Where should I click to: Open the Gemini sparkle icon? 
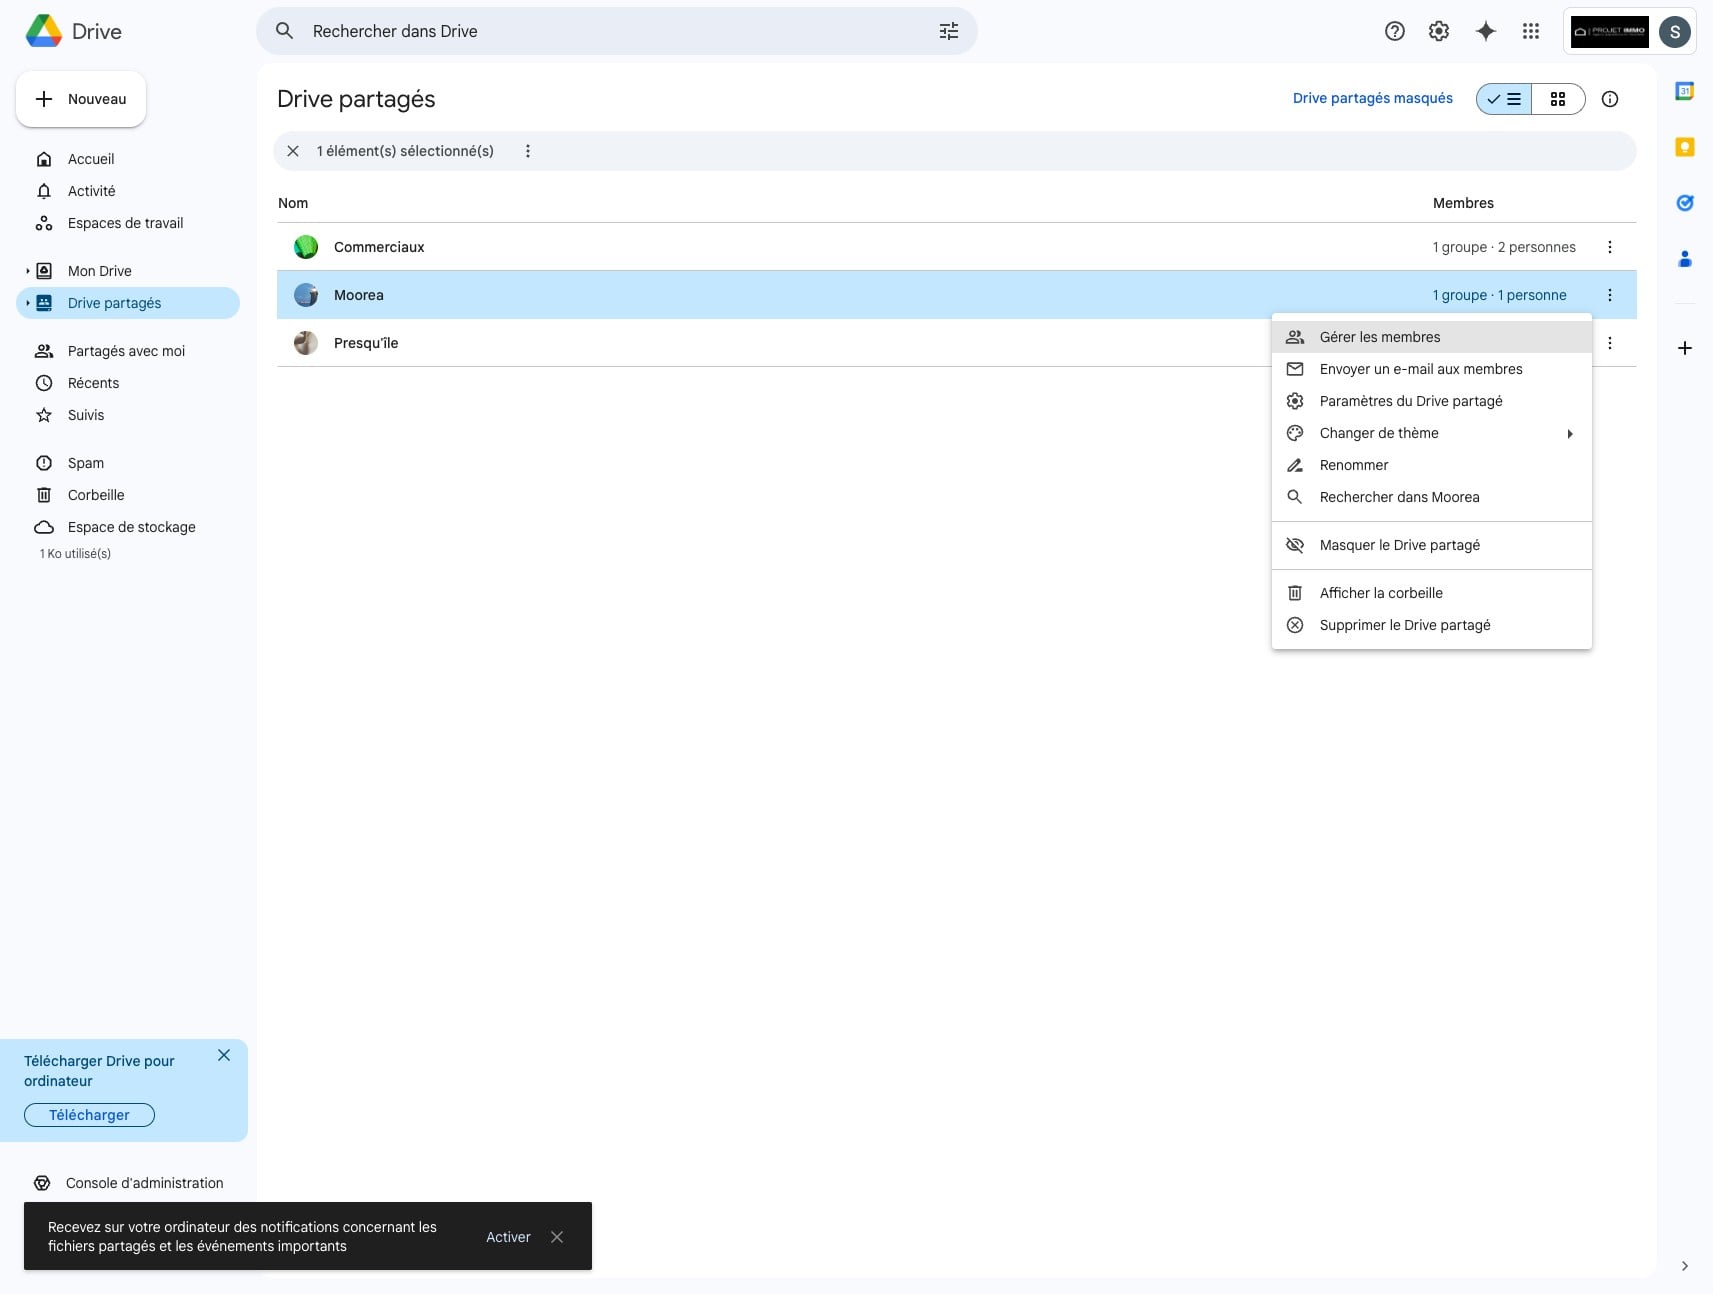[x=1485, y=31]
